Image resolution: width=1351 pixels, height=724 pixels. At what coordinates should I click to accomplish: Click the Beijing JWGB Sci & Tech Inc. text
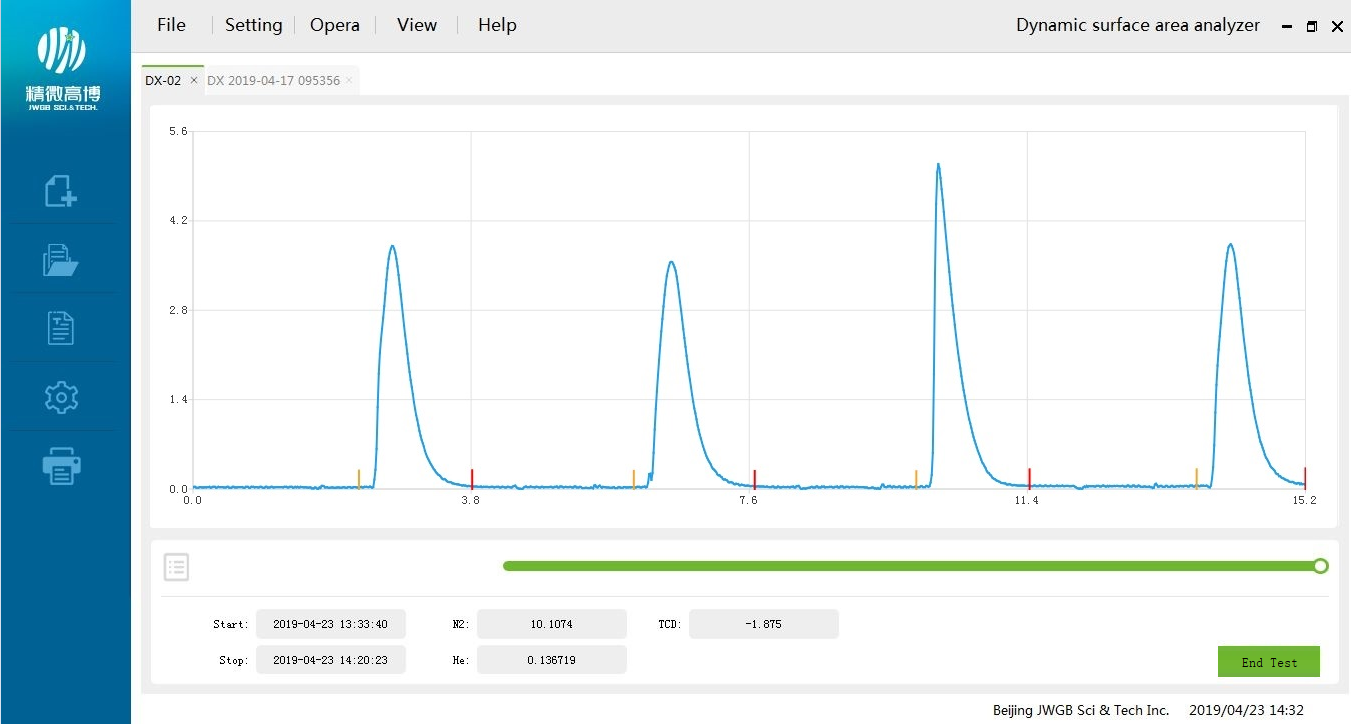point(1081,710)
